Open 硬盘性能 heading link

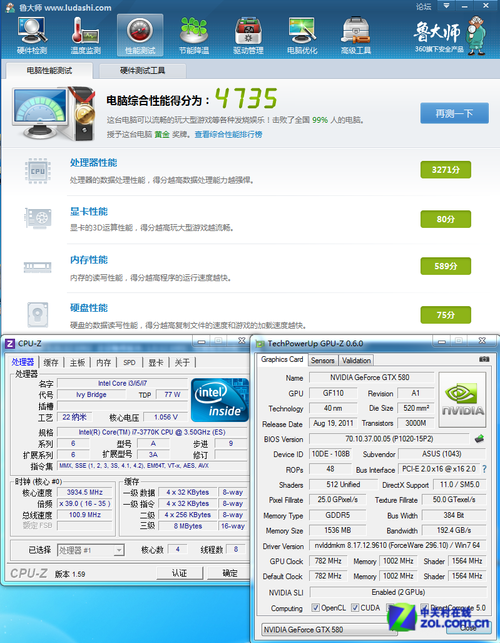coord(89,308)
